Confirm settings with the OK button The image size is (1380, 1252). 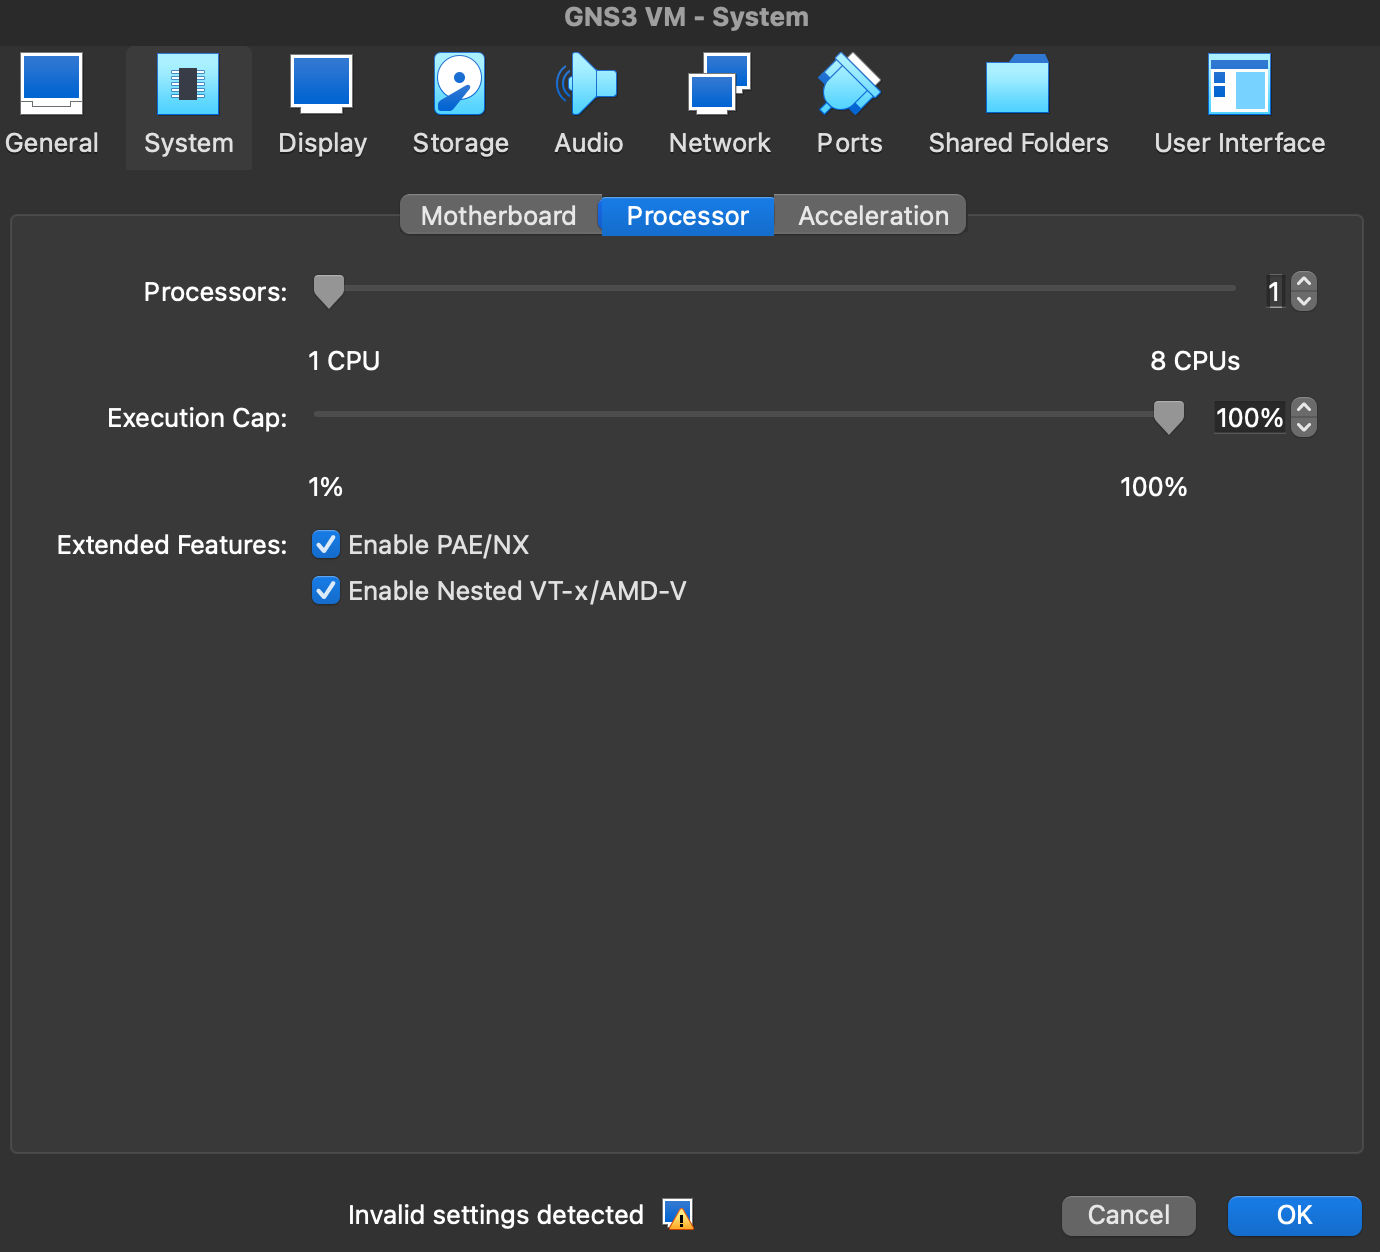pos(1294,1215)
